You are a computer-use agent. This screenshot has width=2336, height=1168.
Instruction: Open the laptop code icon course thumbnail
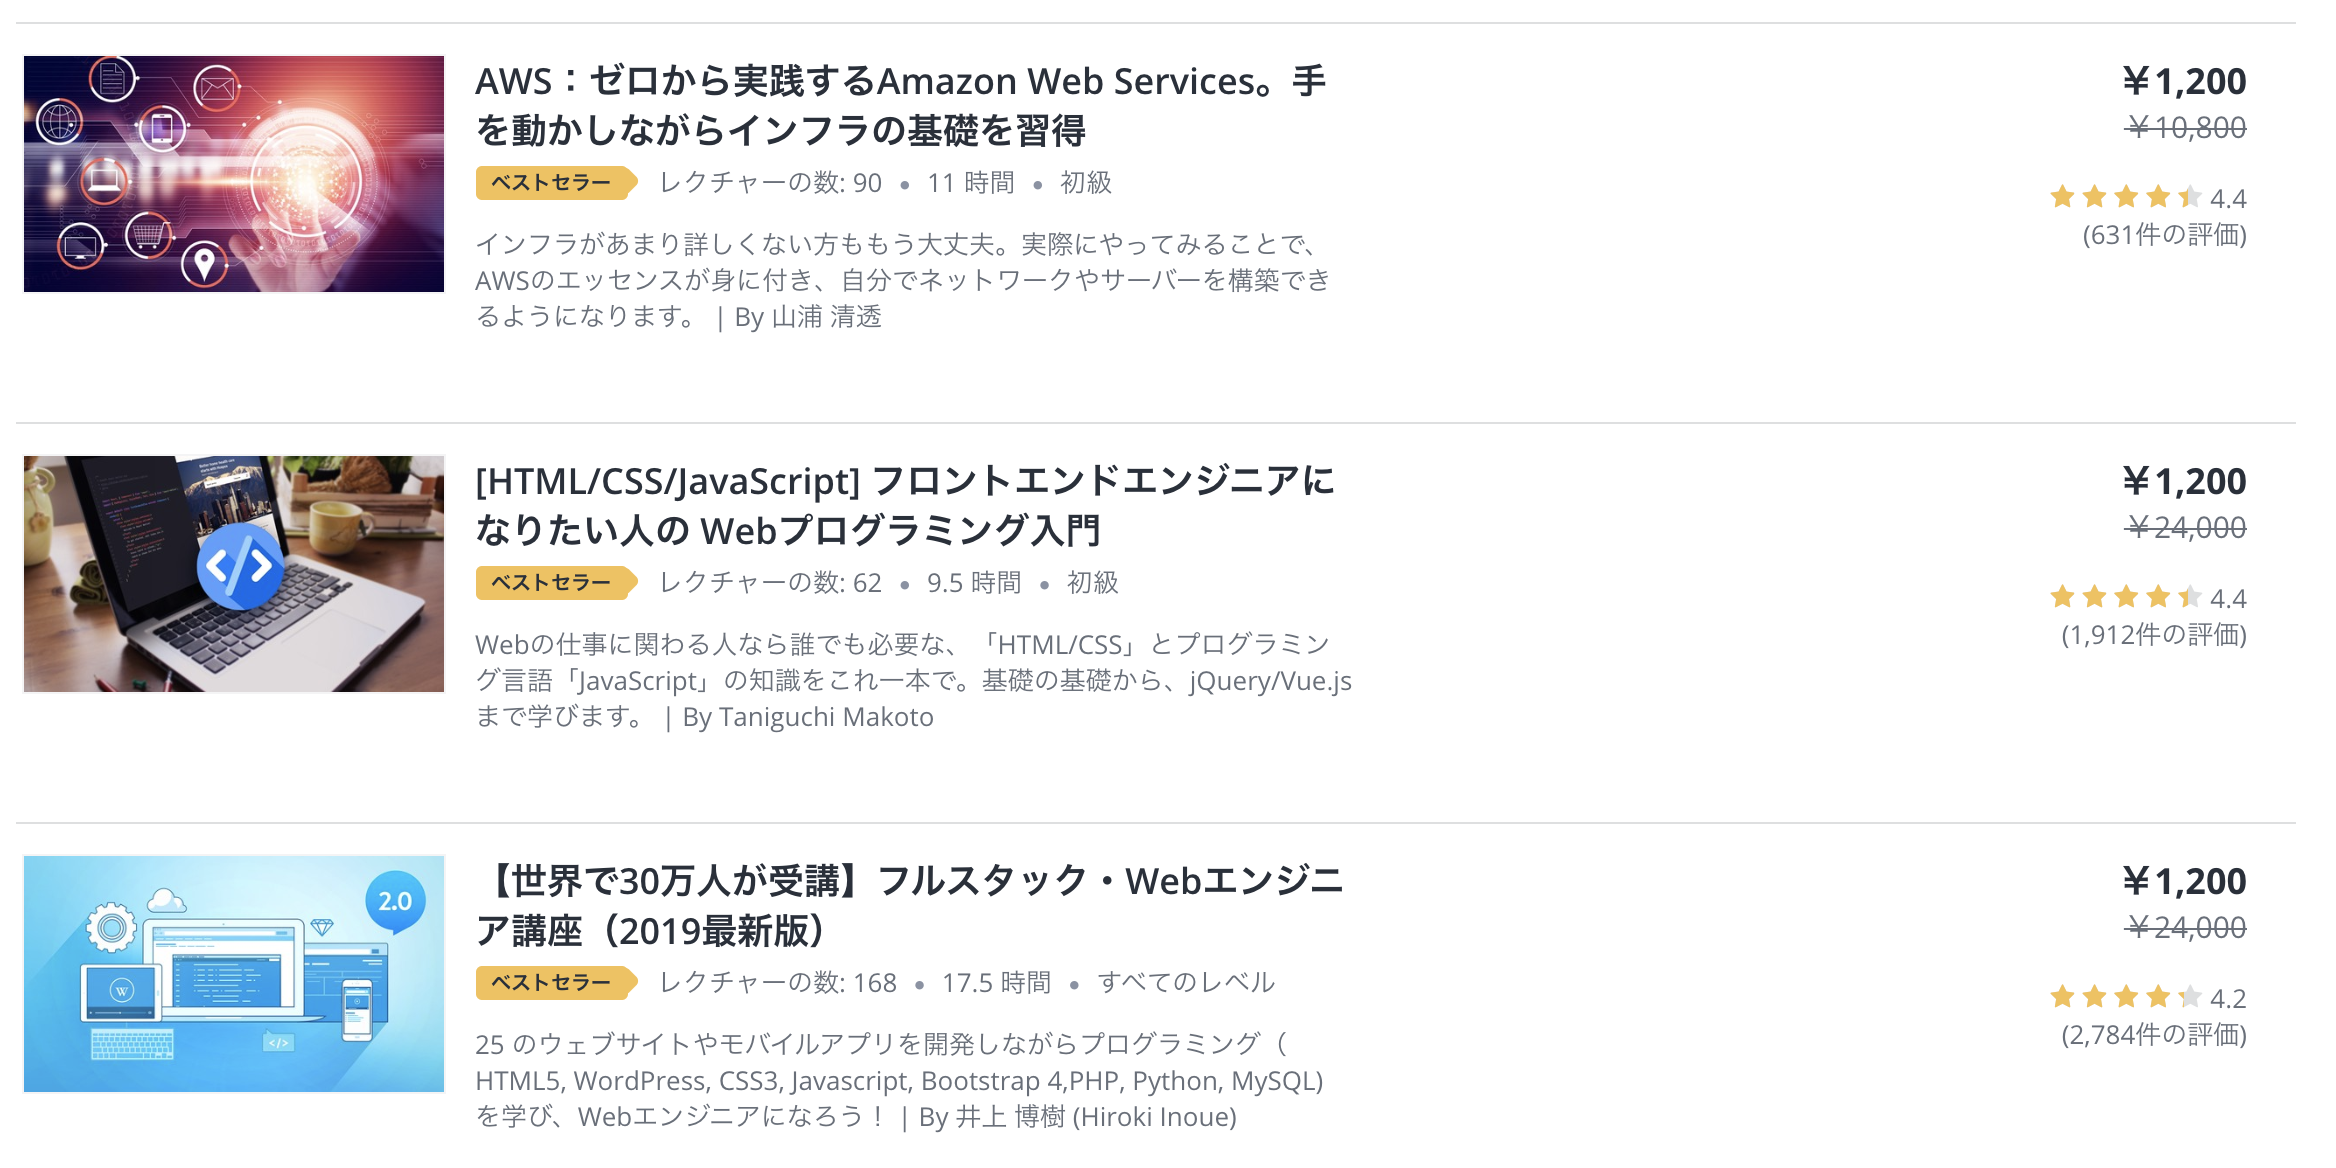point(234,574)
